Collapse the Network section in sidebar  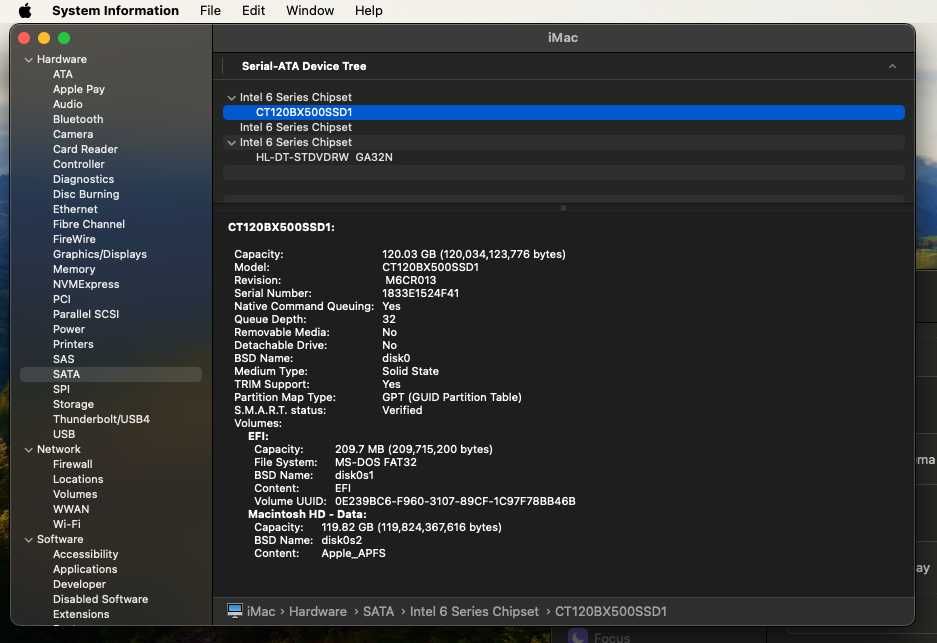(x=28, y=449)
